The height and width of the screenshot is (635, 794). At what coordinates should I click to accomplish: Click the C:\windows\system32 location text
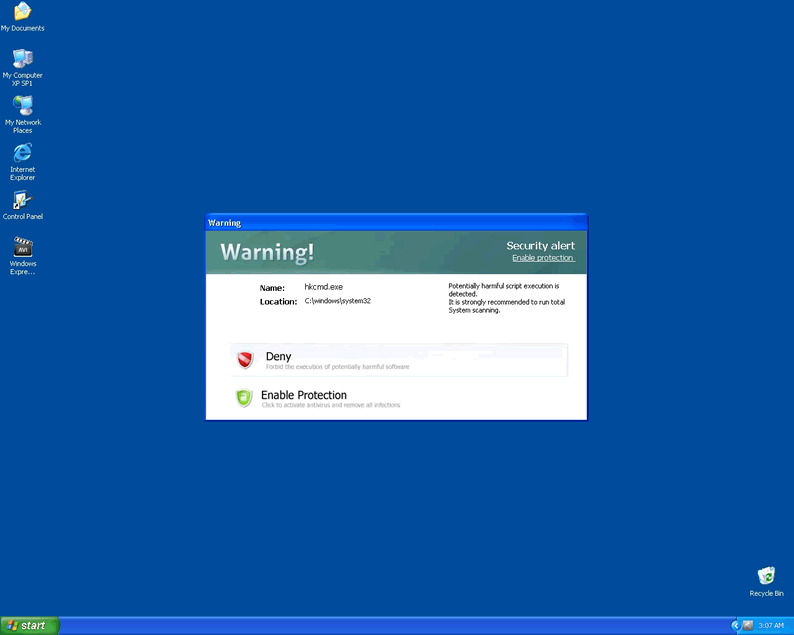(337, 301)
